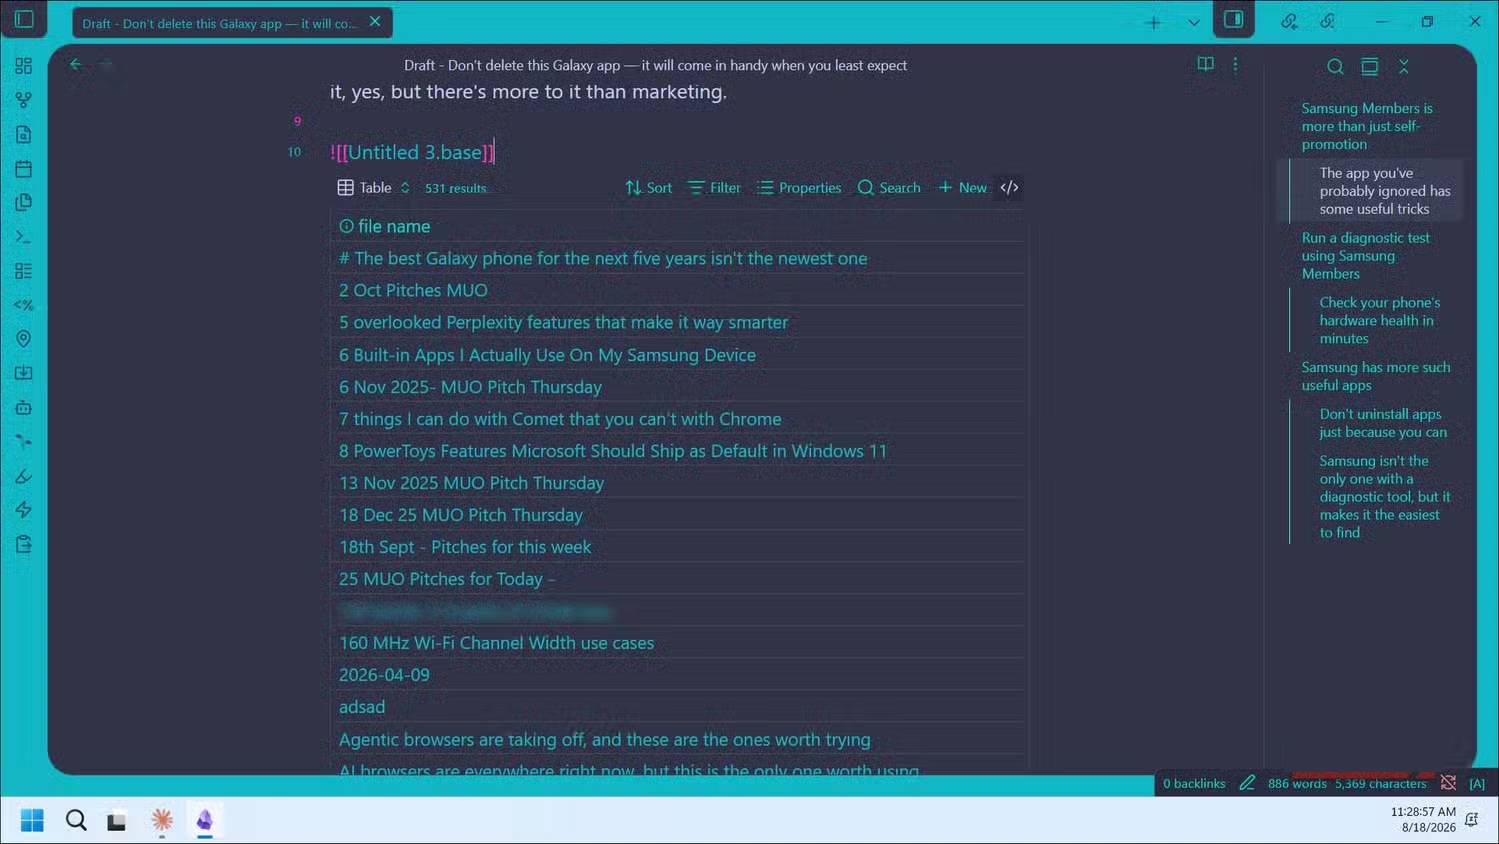Click the outline panel layout icon
This screenshot has width=1499, height=844.
coord(1369,66)
